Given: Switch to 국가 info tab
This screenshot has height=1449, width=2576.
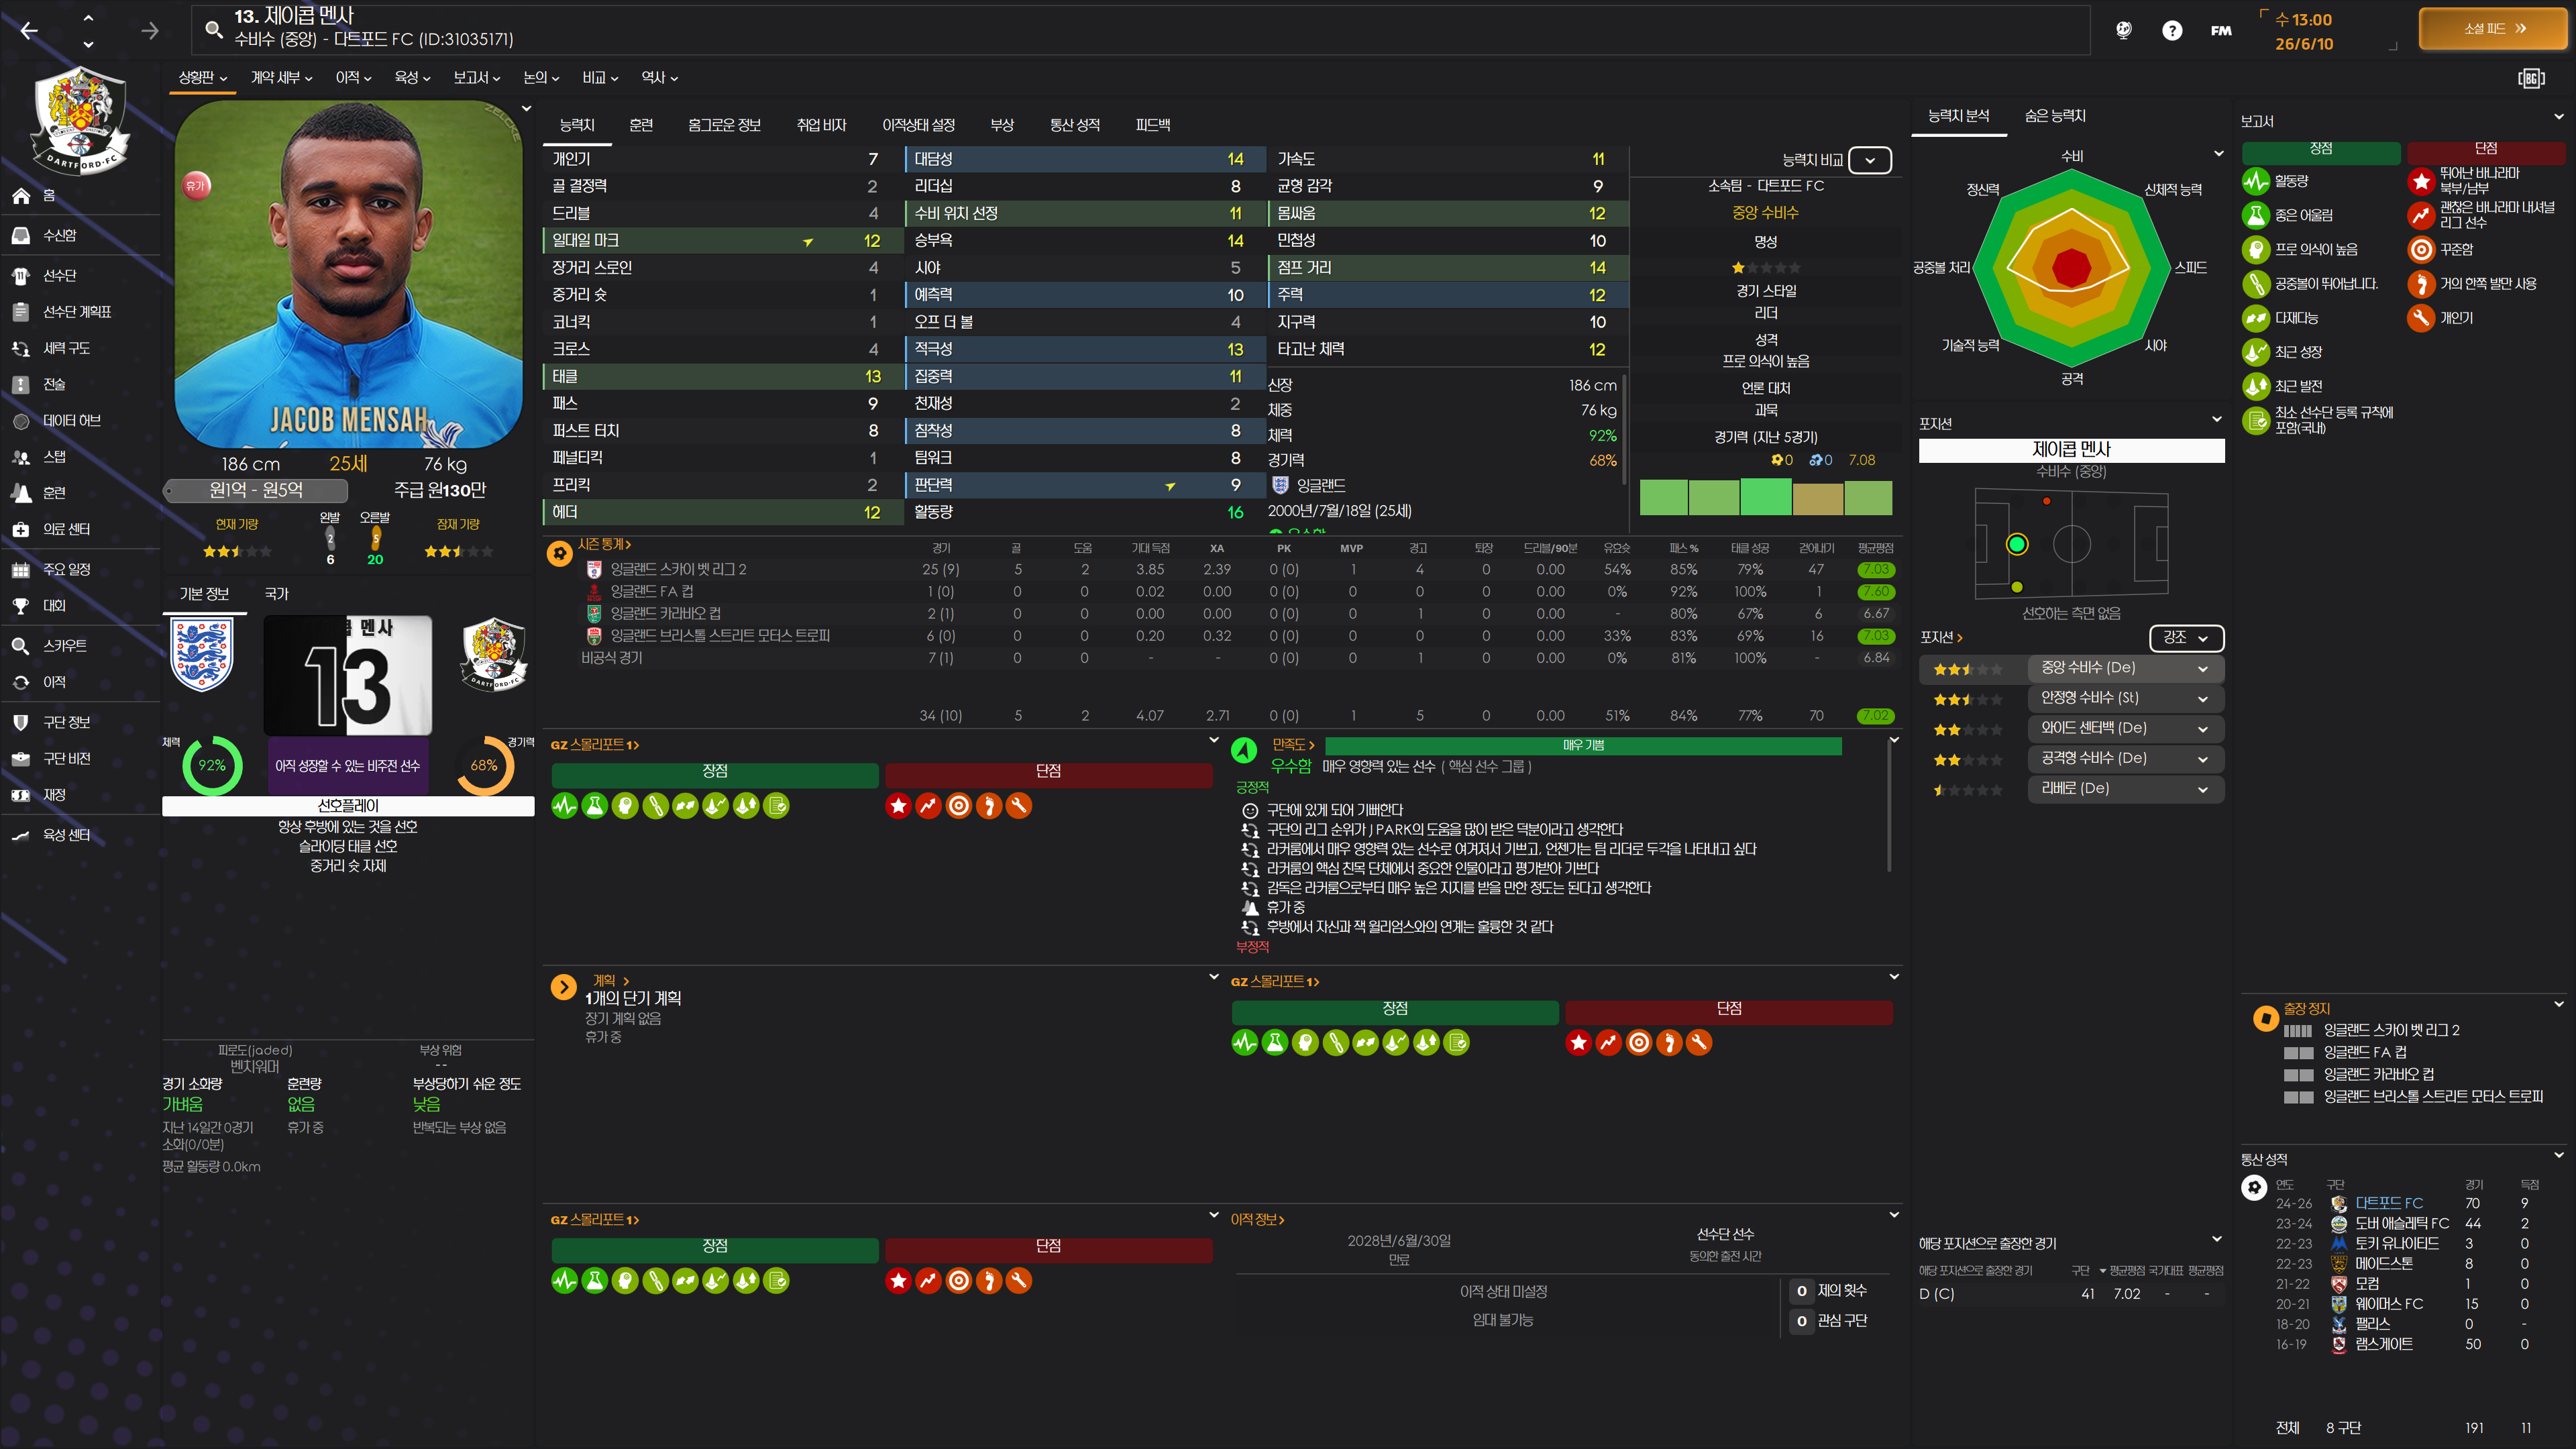Looking at the screenshot, I should point(276,594).
